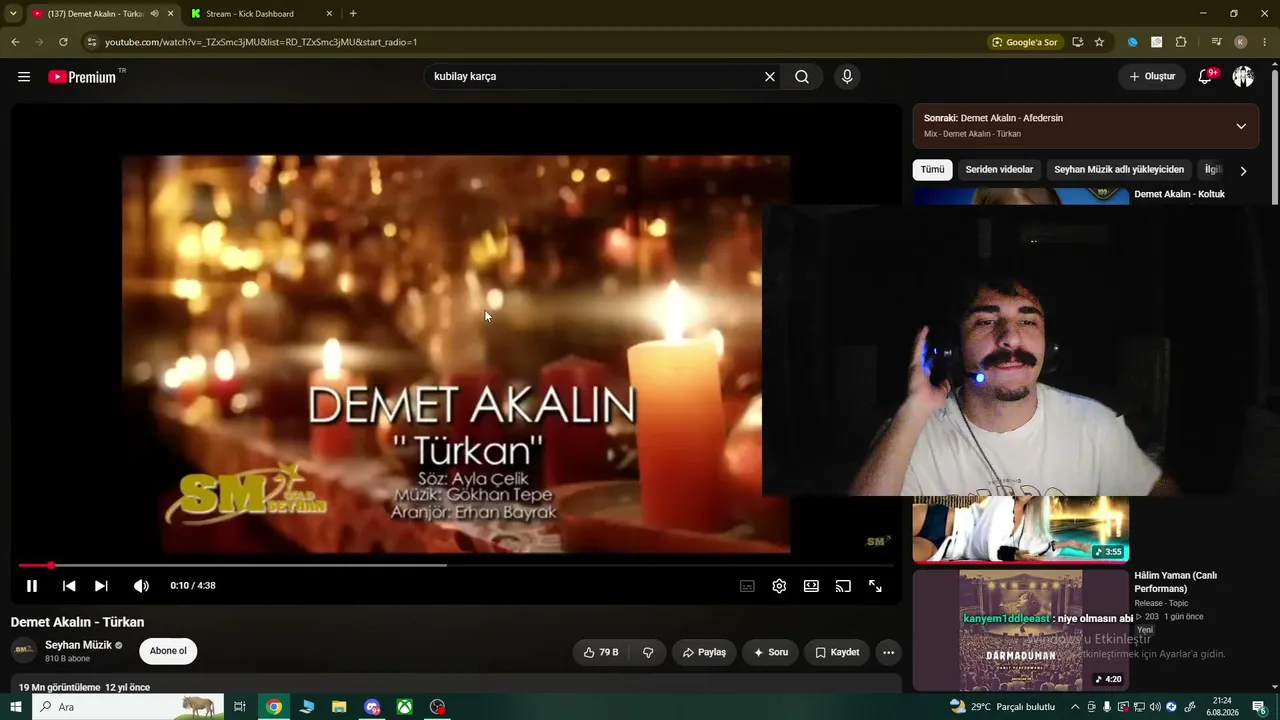Open the Hâlim Yaman video thumbnail
This screenshot has width=1280, height=720.
[x=1021, y=630]
